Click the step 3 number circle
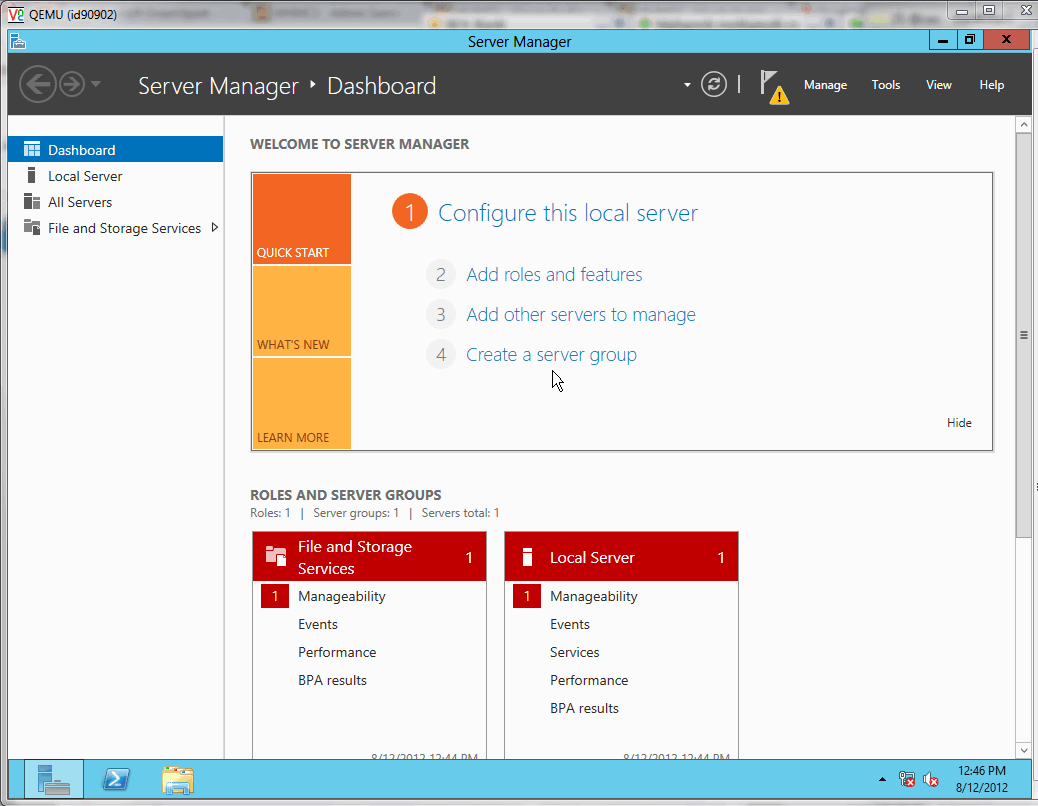 tap(441, 314)
